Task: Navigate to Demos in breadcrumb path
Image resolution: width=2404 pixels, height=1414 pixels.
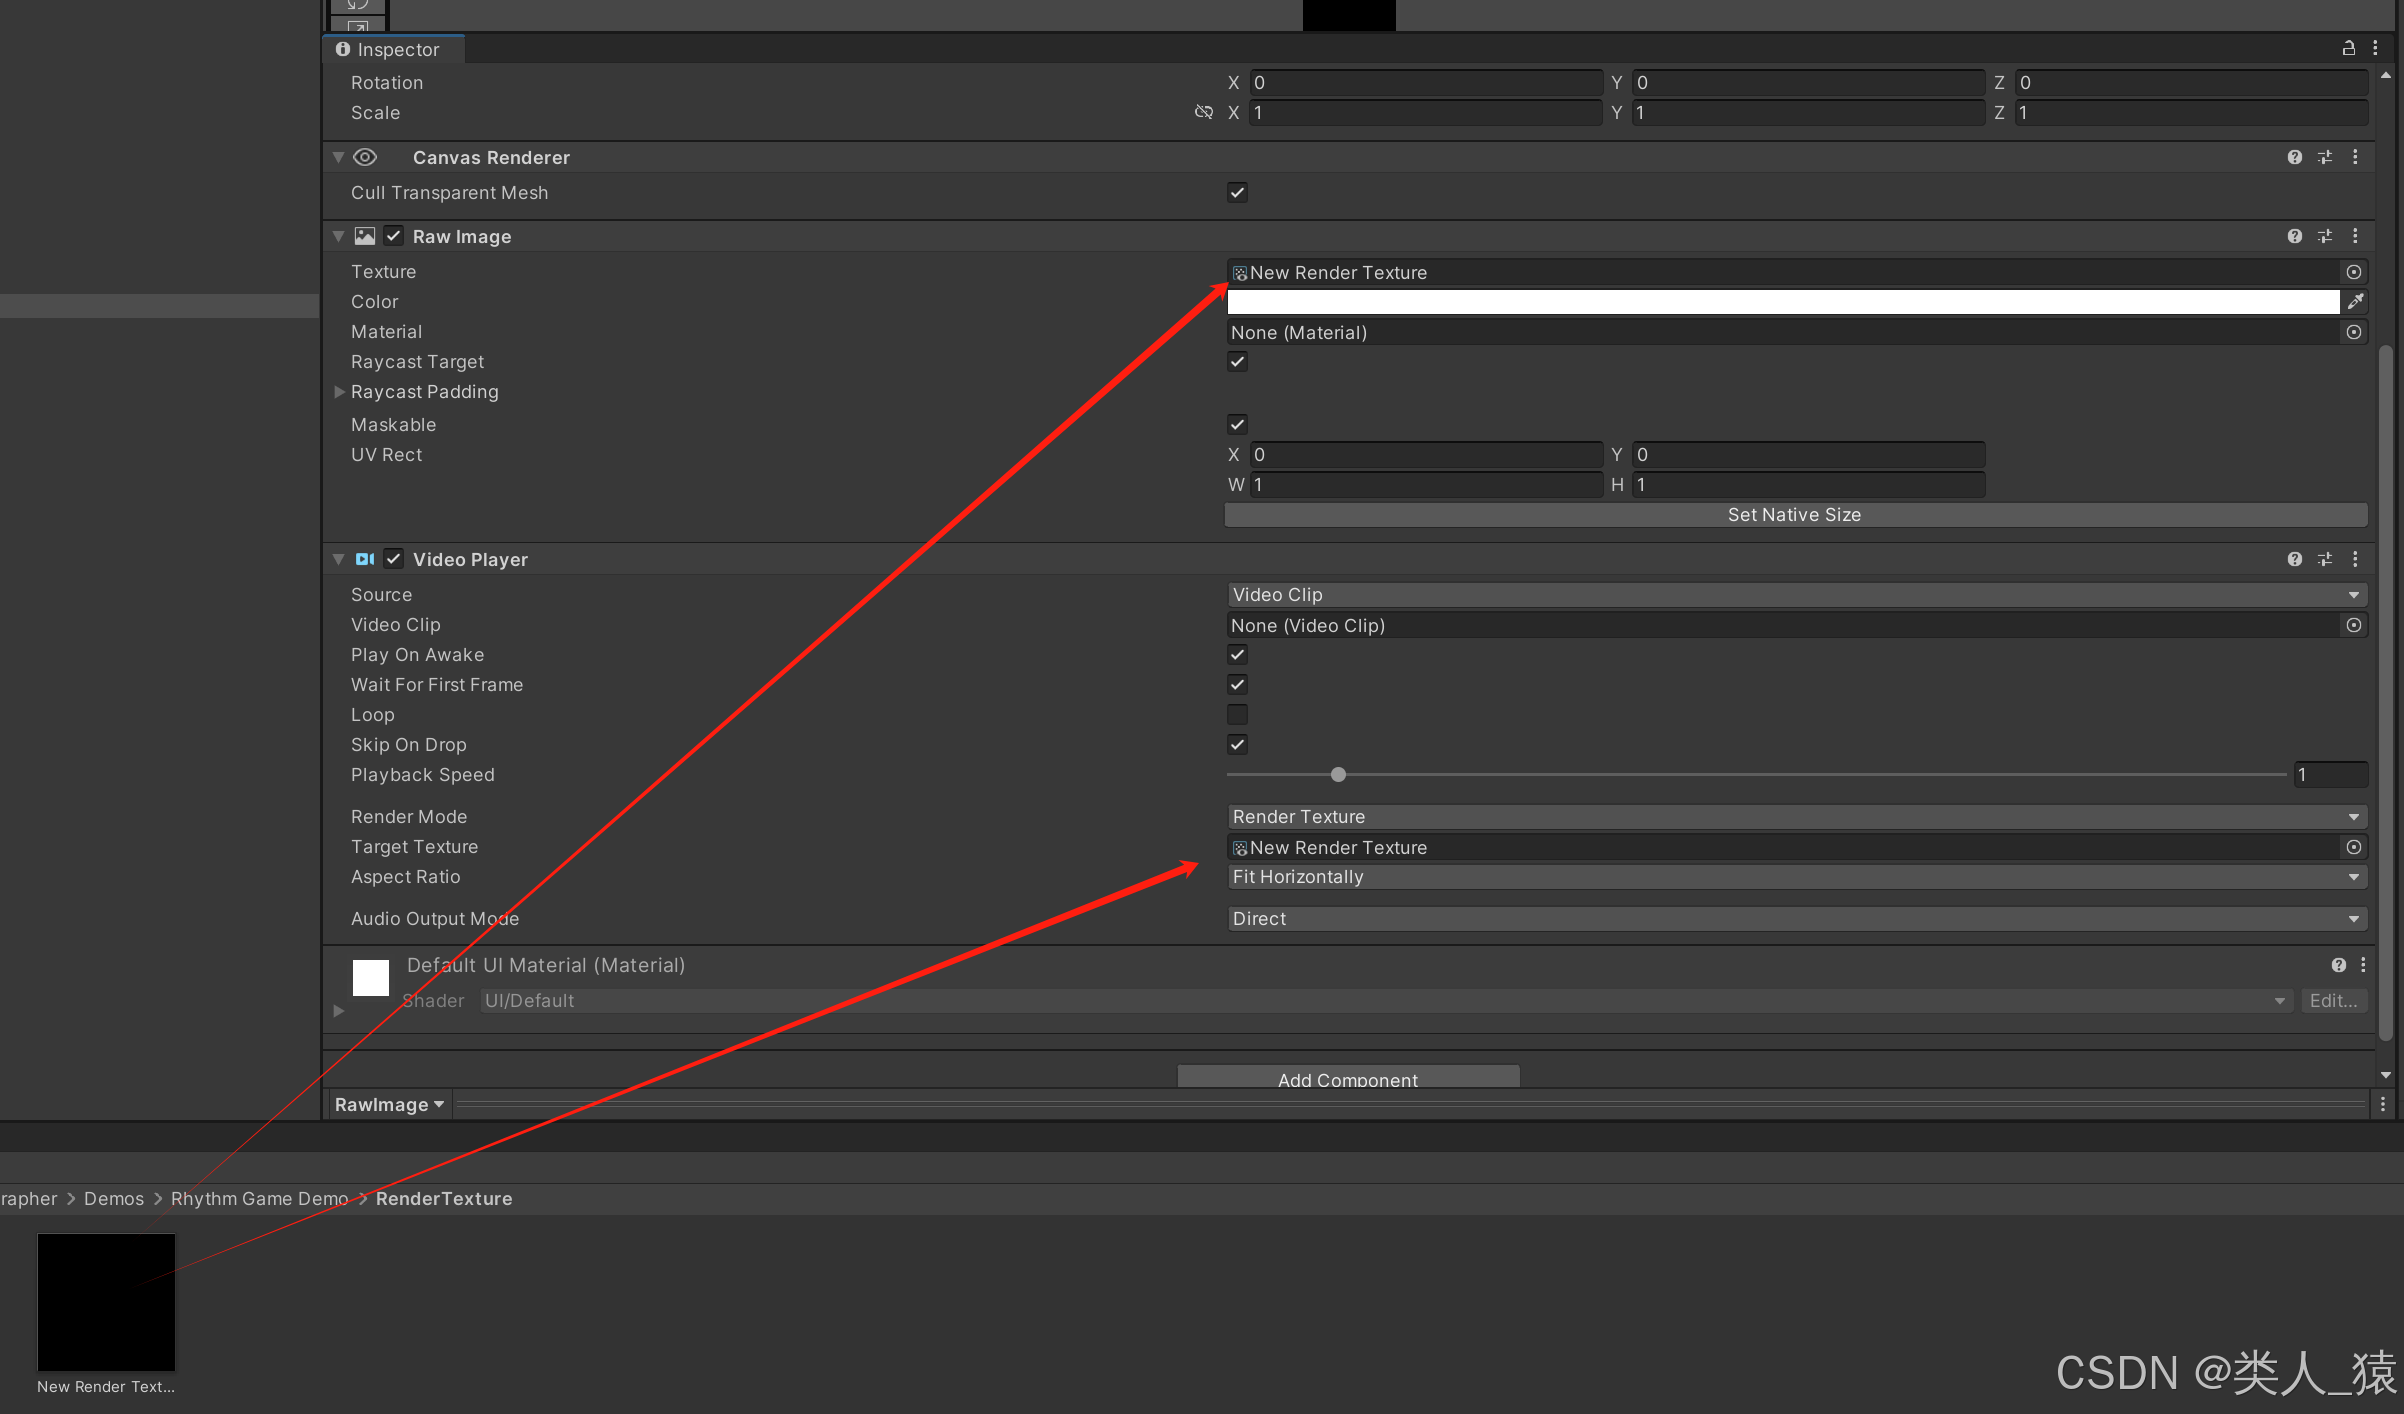Action: (x=114, y=1198)
